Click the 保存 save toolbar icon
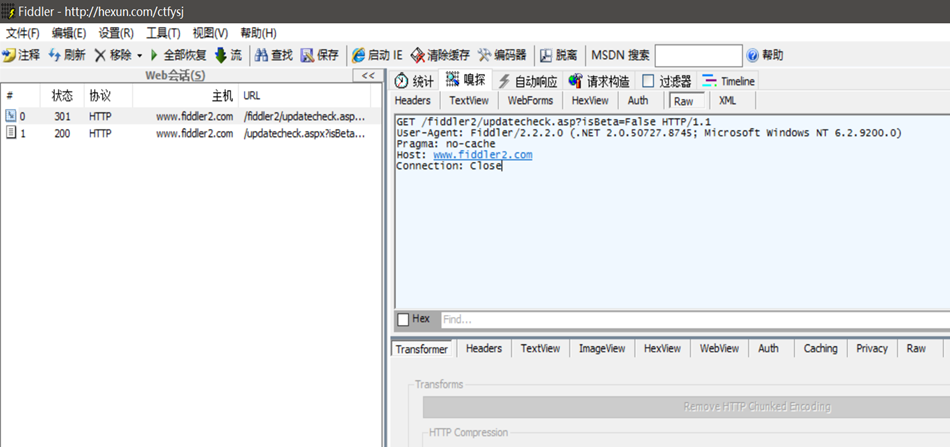This screenshot has height=447, width=950. [x=307, y=56]
